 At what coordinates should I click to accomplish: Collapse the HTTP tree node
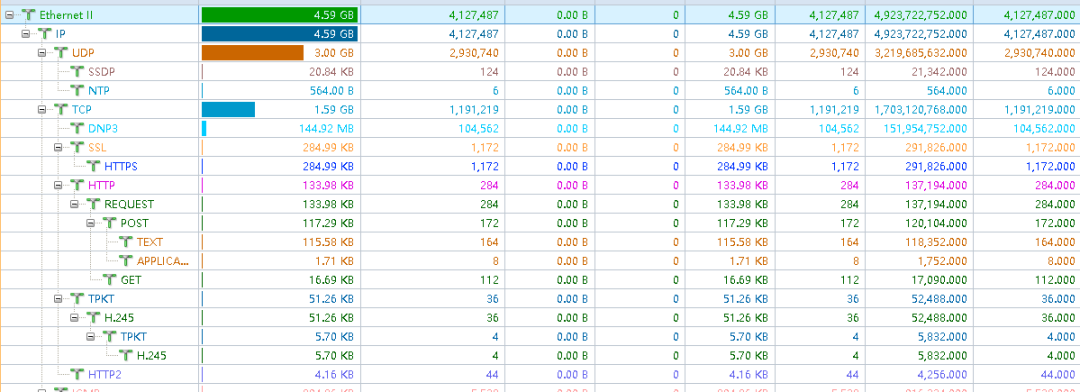[59, 185]
